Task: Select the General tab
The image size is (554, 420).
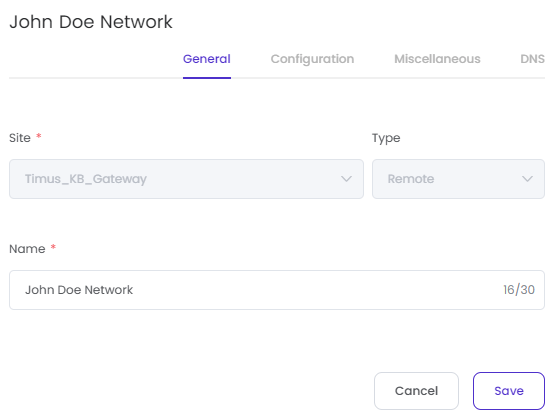Action: pos(207,59)
